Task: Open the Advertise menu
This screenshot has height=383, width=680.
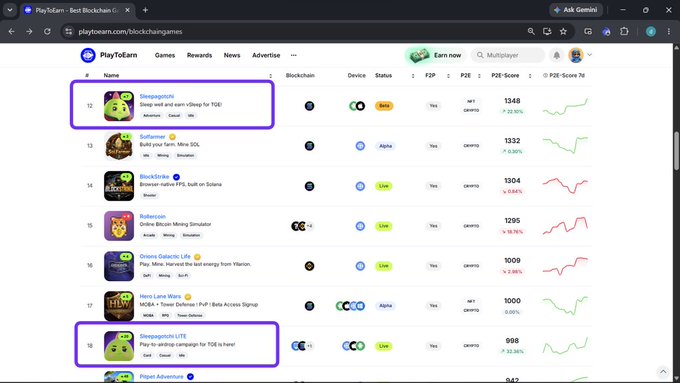Action: [266, 55]
